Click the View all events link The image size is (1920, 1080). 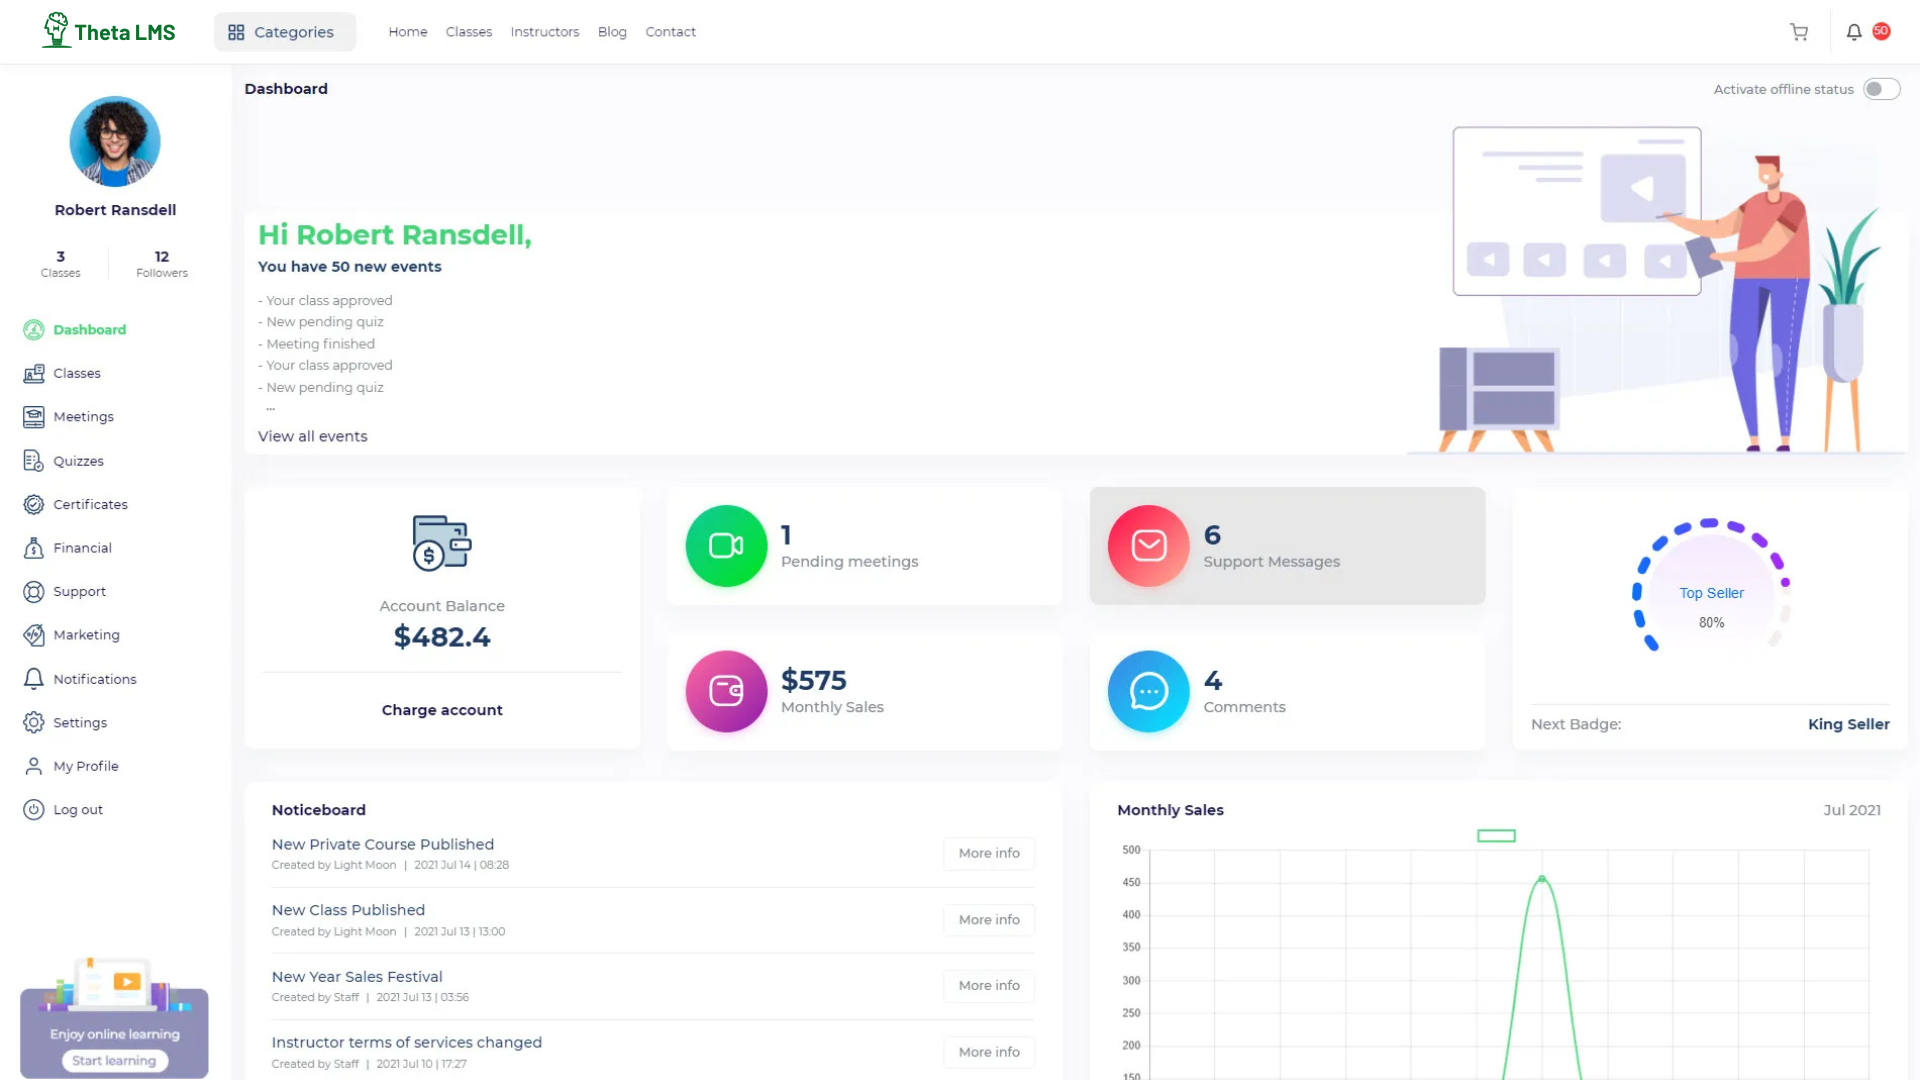click(312, 436)
